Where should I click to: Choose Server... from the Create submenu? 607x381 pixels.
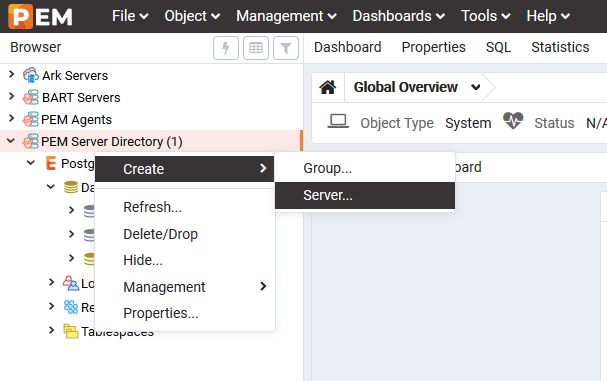365,196
